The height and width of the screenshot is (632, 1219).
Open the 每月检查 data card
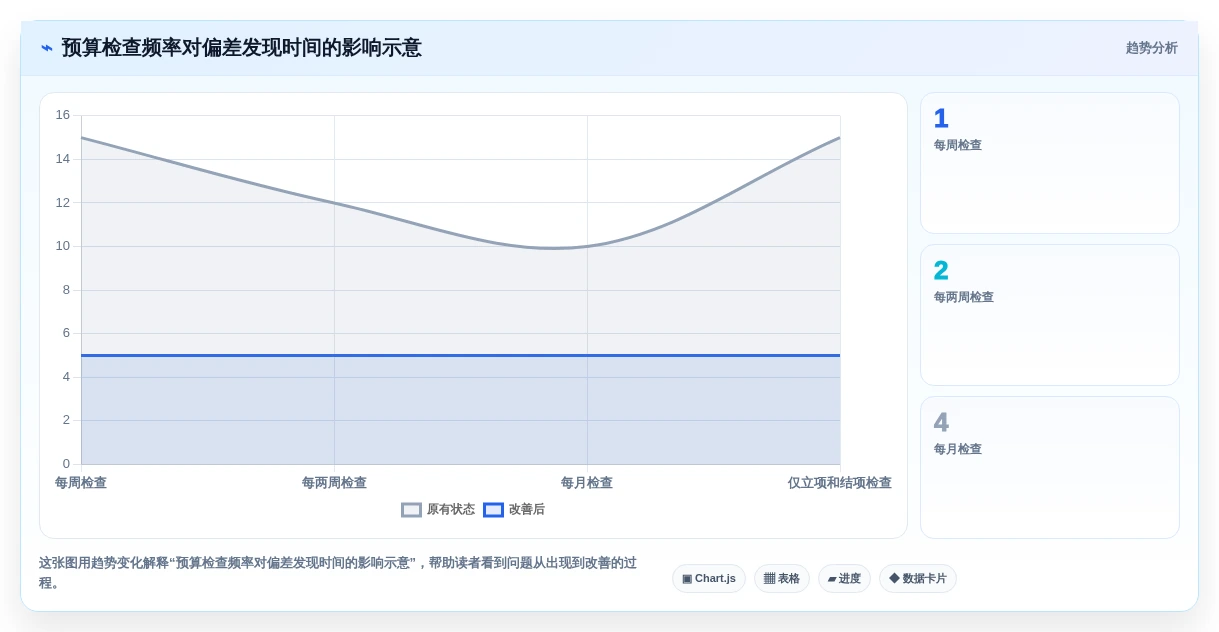(x=1050, y=467)
